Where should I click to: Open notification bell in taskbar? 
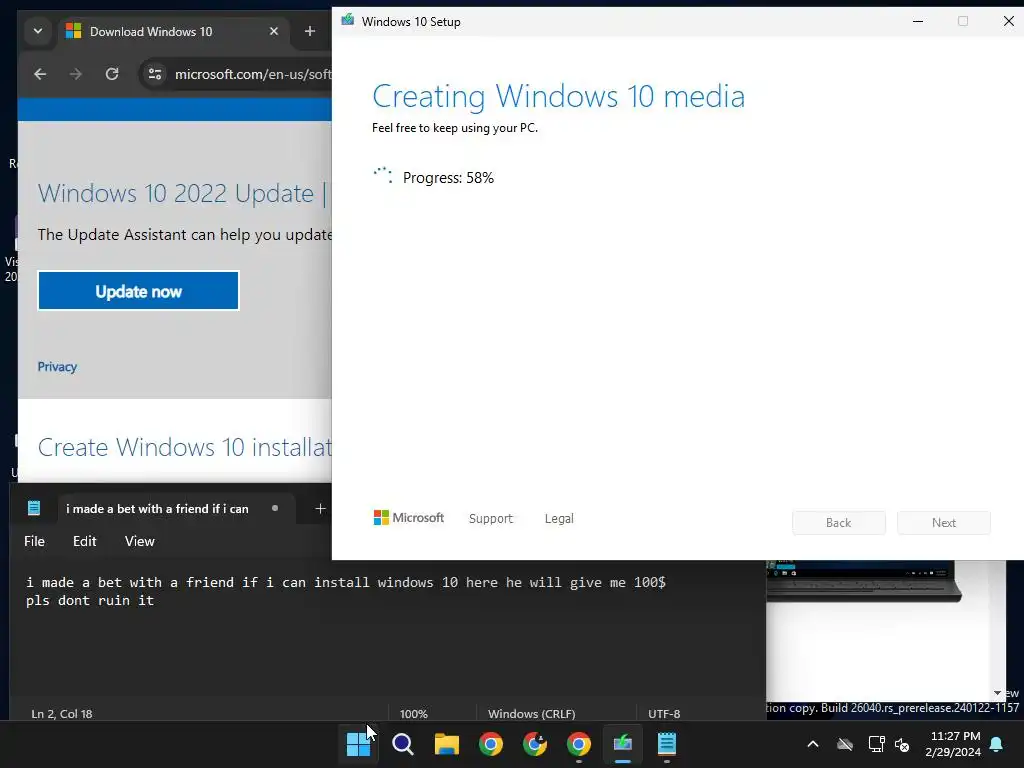(997, 744)
